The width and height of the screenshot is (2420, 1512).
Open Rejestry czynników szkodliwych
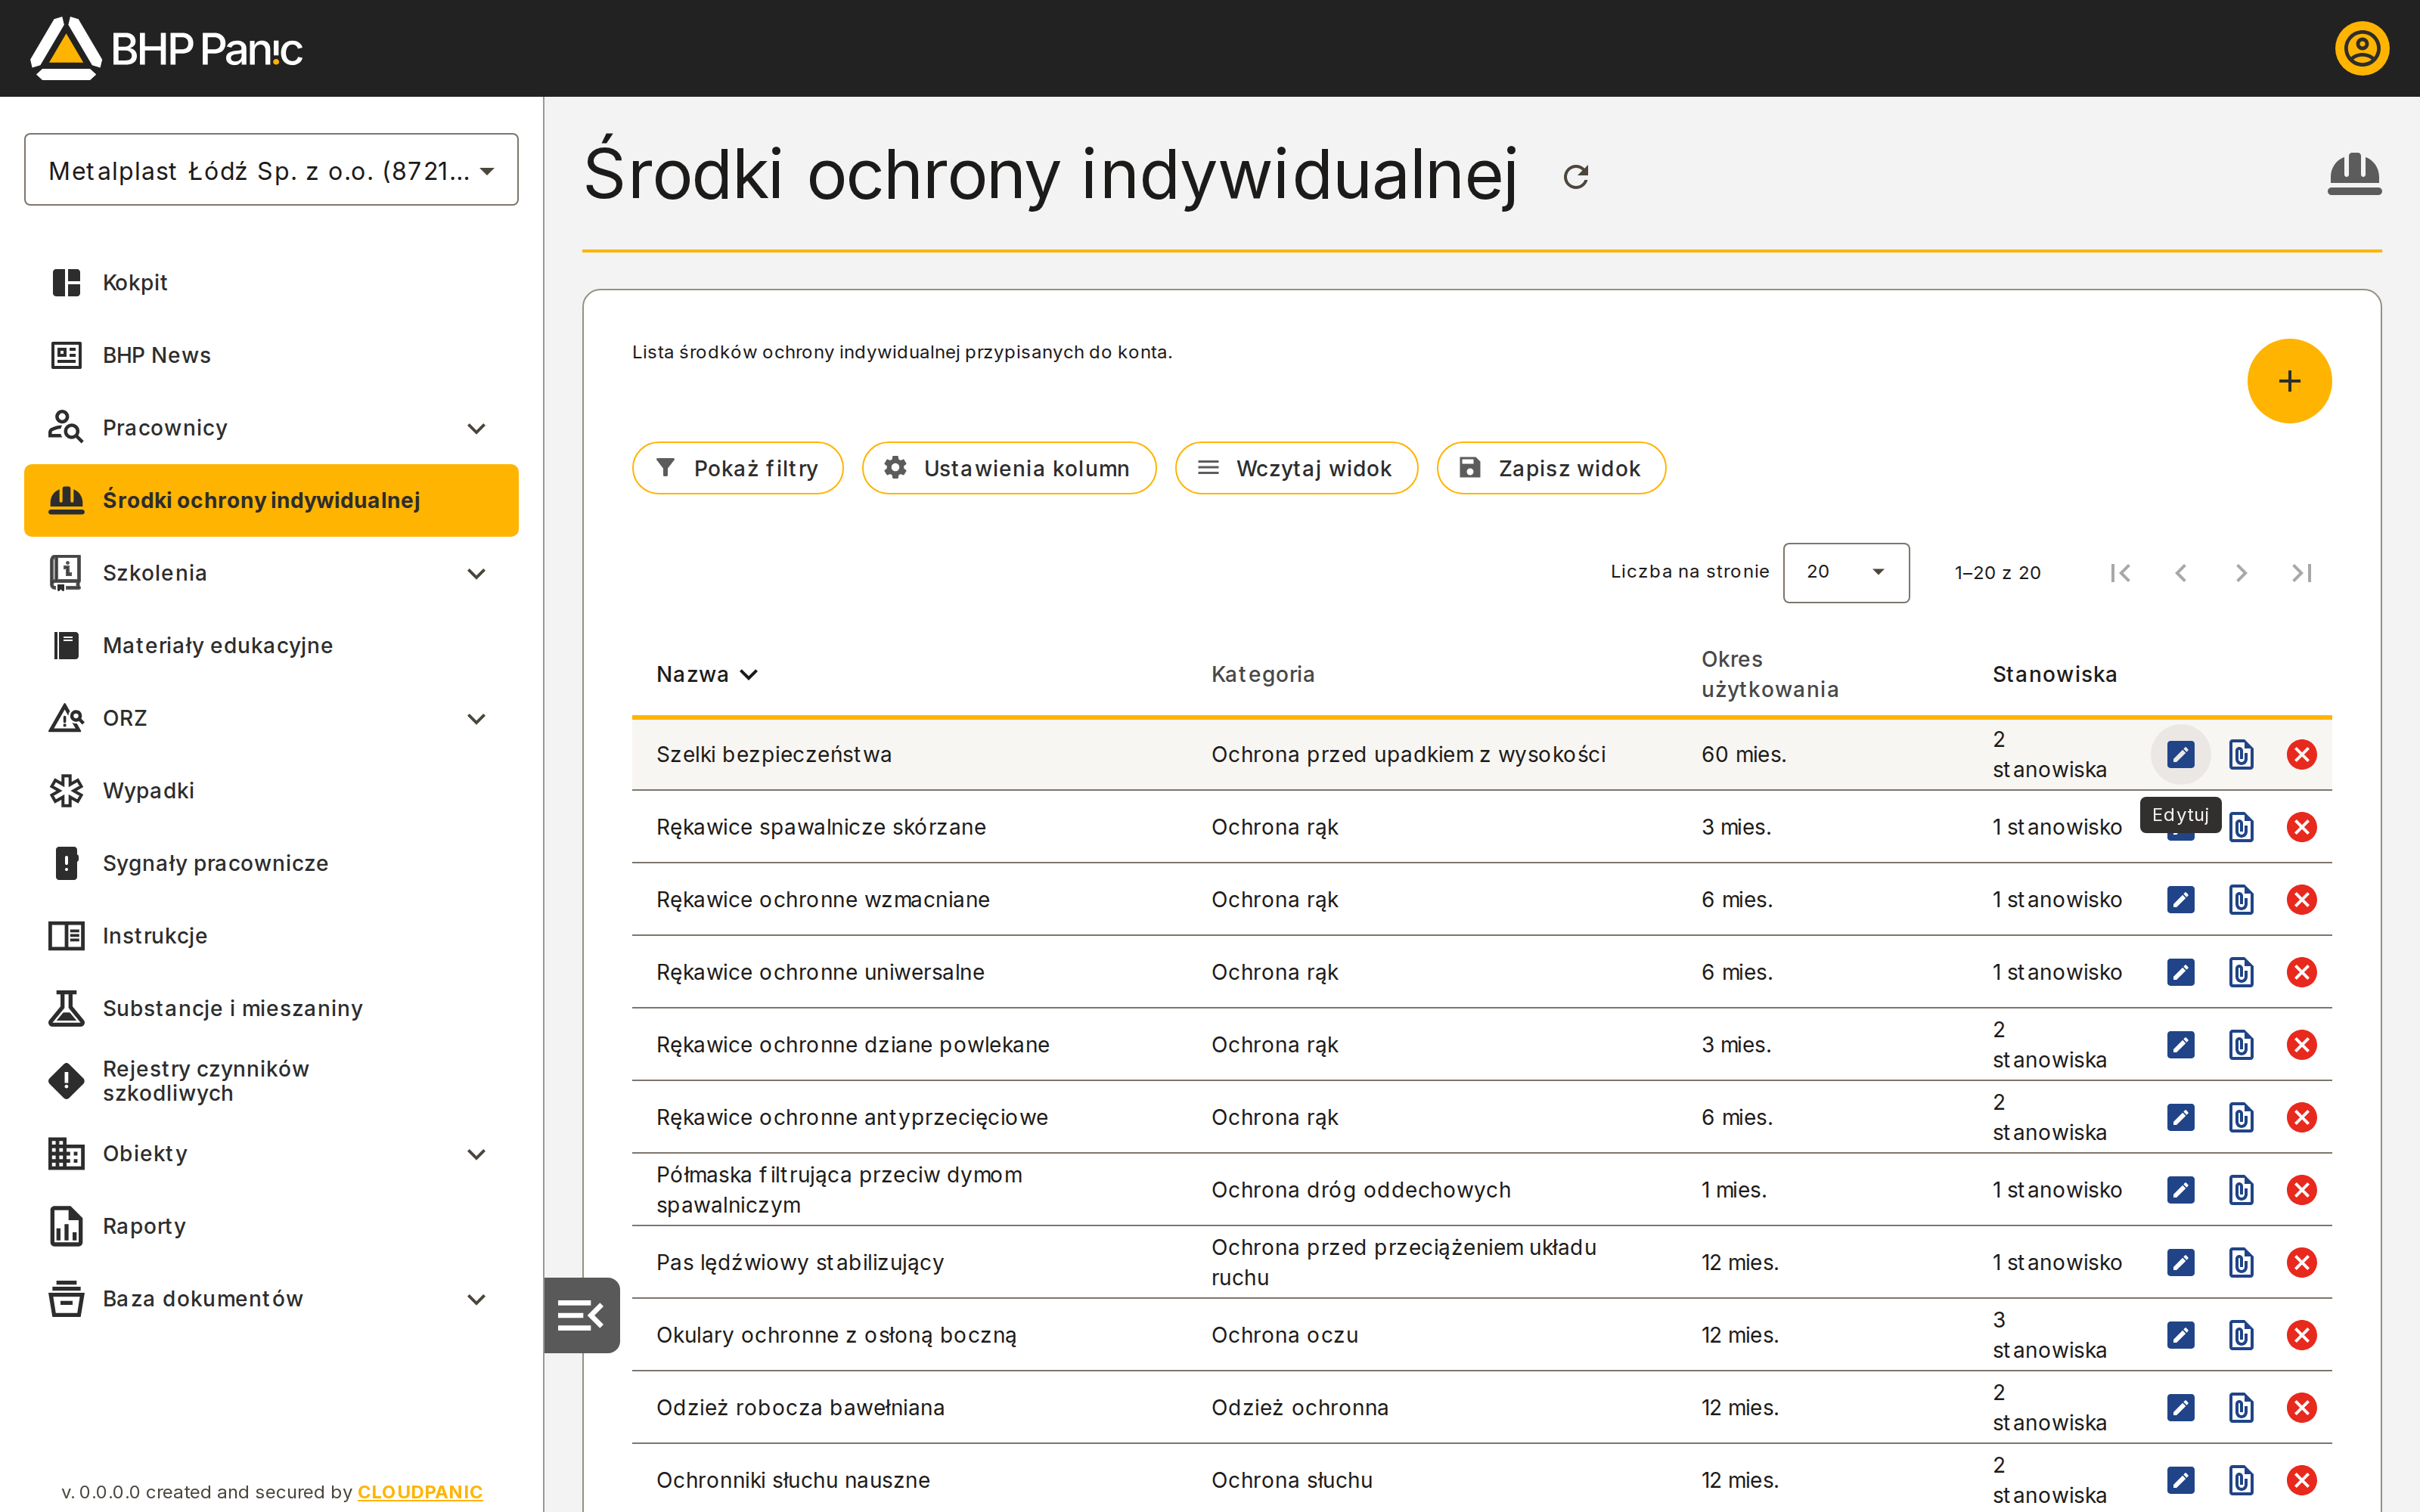click(271, 1081)
